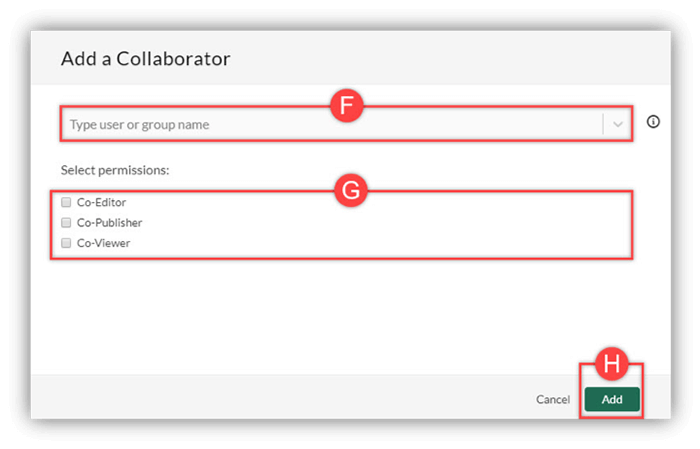The image size is (700, 449).
Task: Focus the 'Type user or group name' field
Action: coord(331,124)
